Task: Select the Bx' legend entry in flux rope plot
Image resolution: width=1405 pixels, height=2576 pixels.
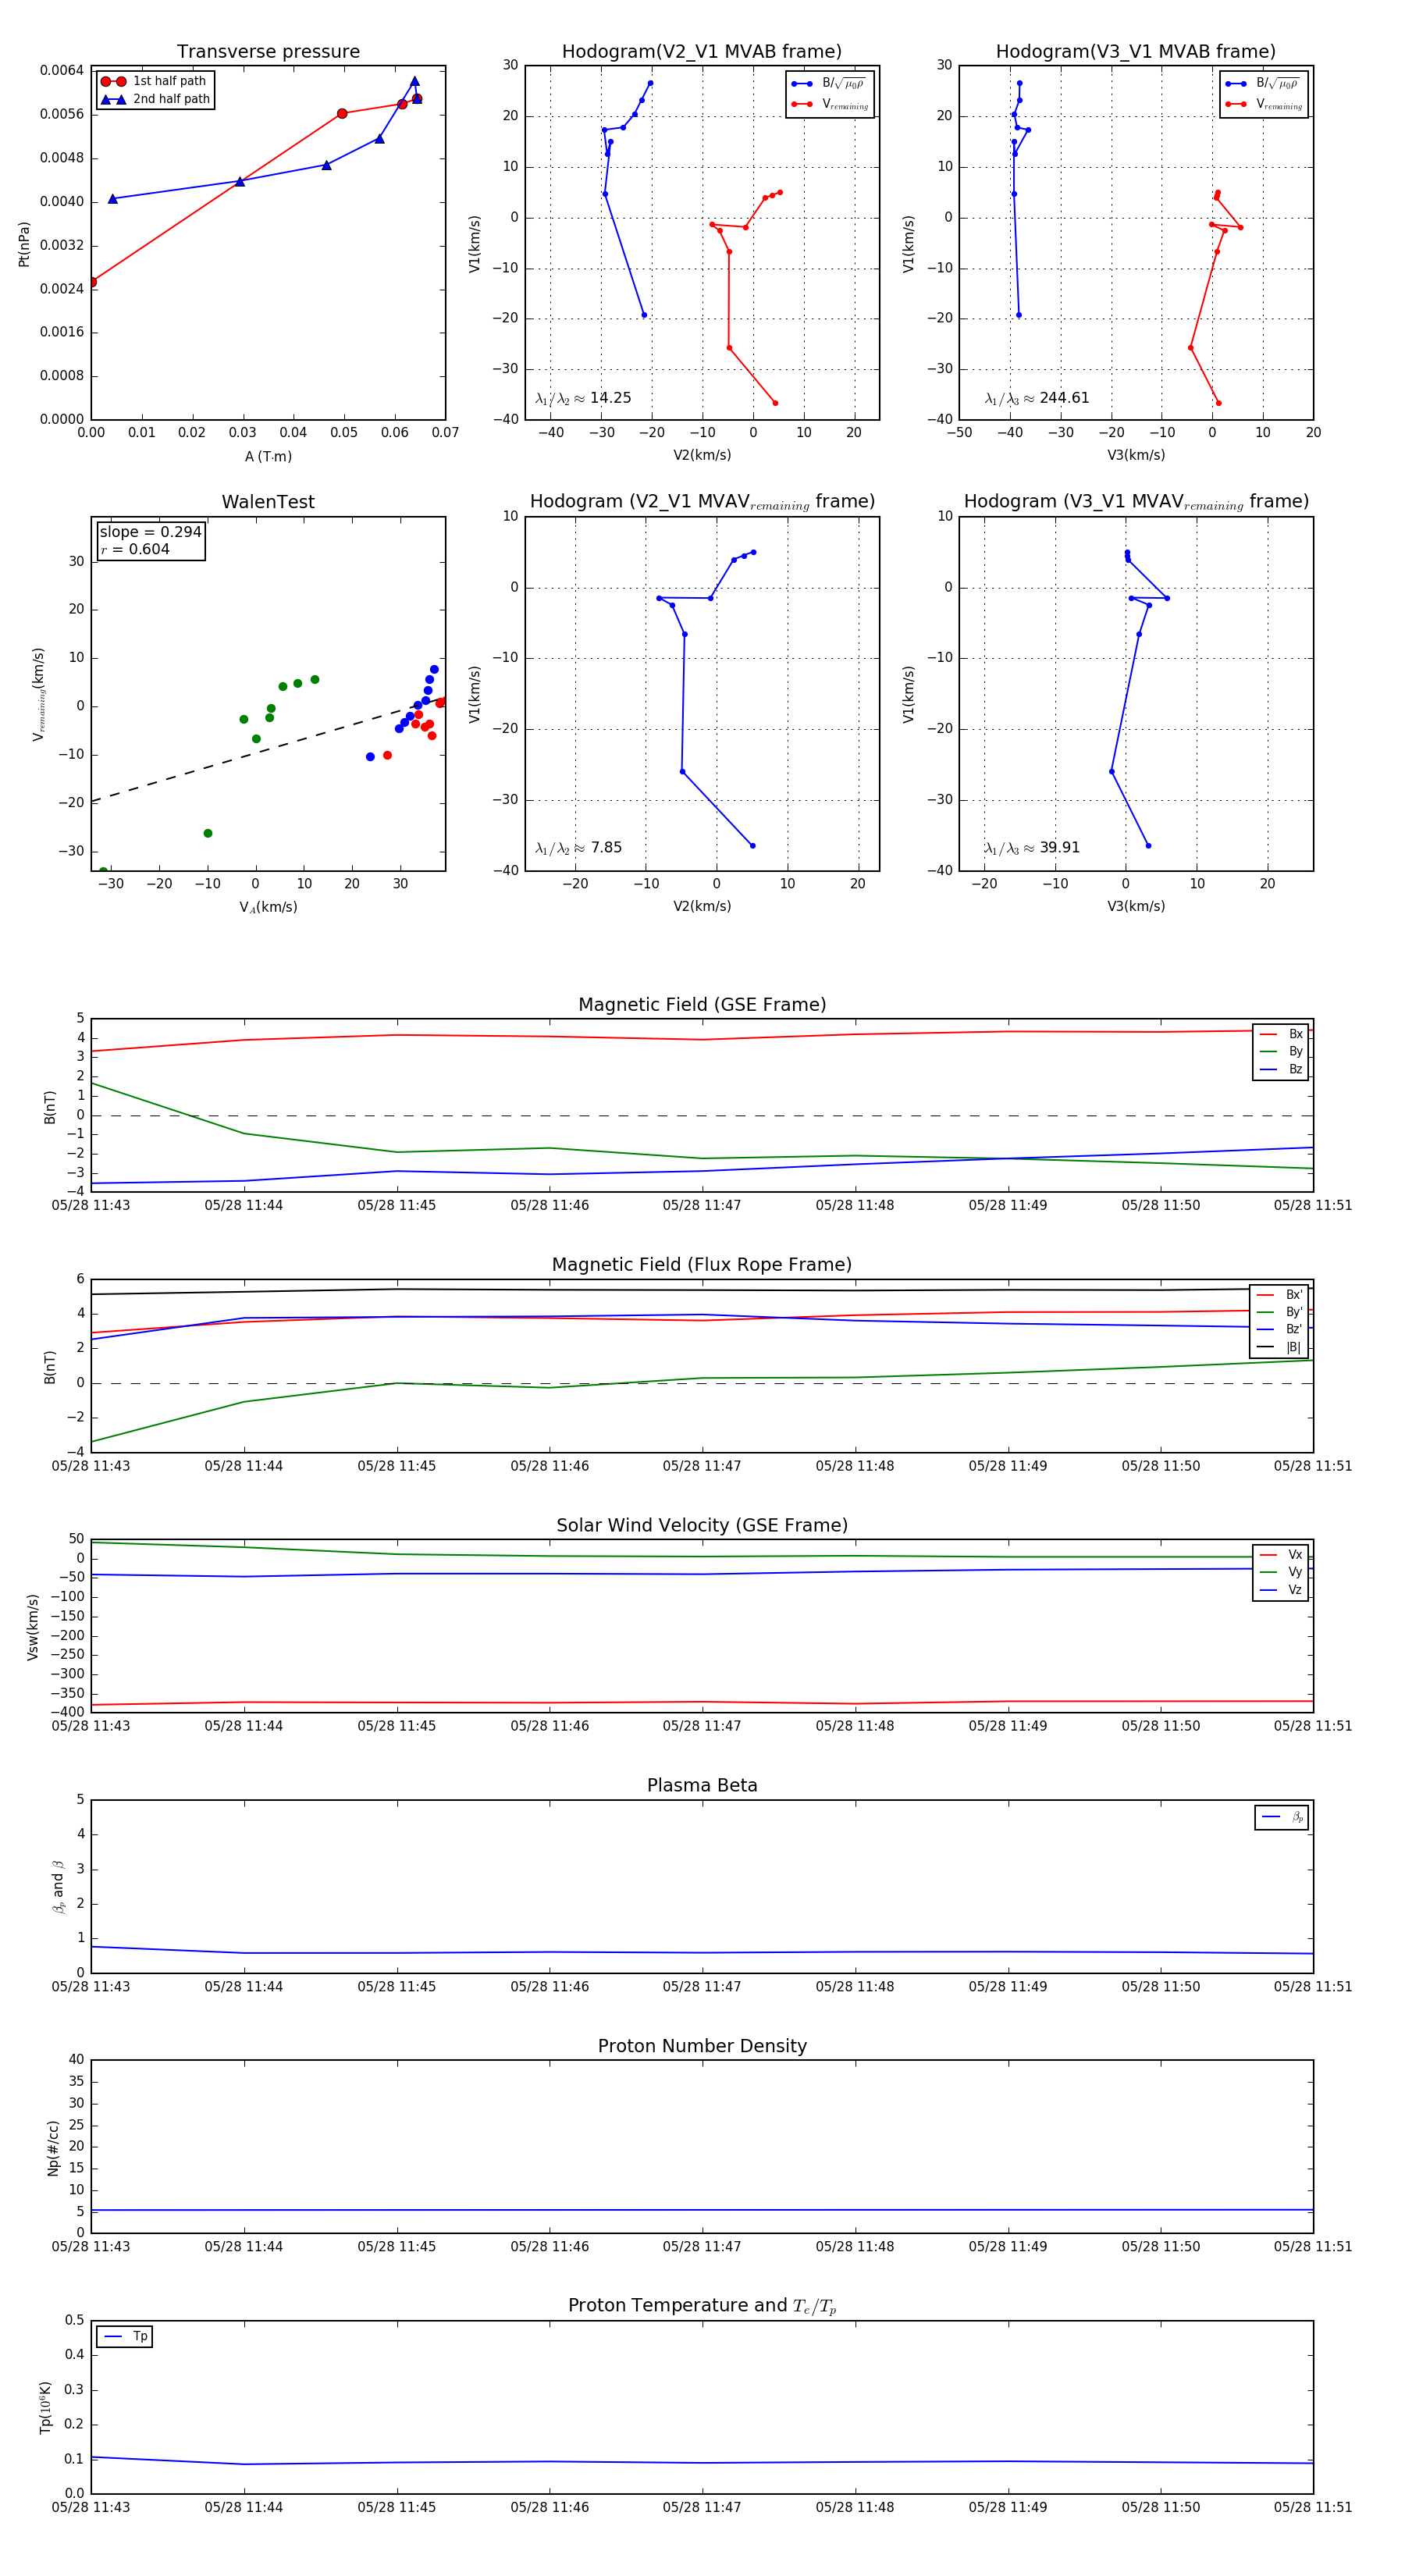Action: pos(1279,1295)
